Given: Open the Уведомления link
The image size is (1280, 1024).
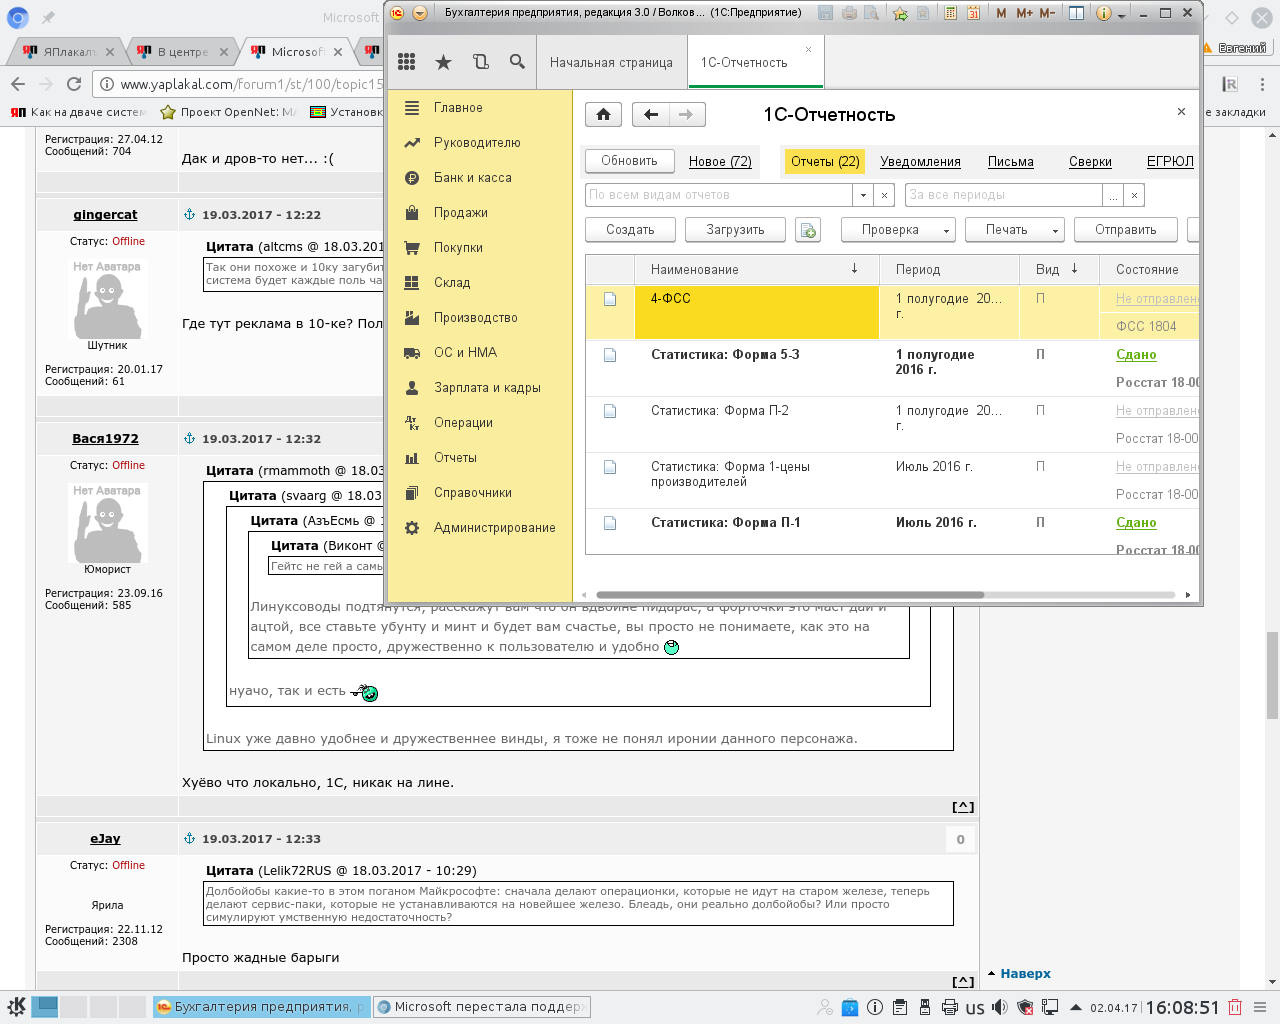Looking at the screenshot, I should pos(920,162).
